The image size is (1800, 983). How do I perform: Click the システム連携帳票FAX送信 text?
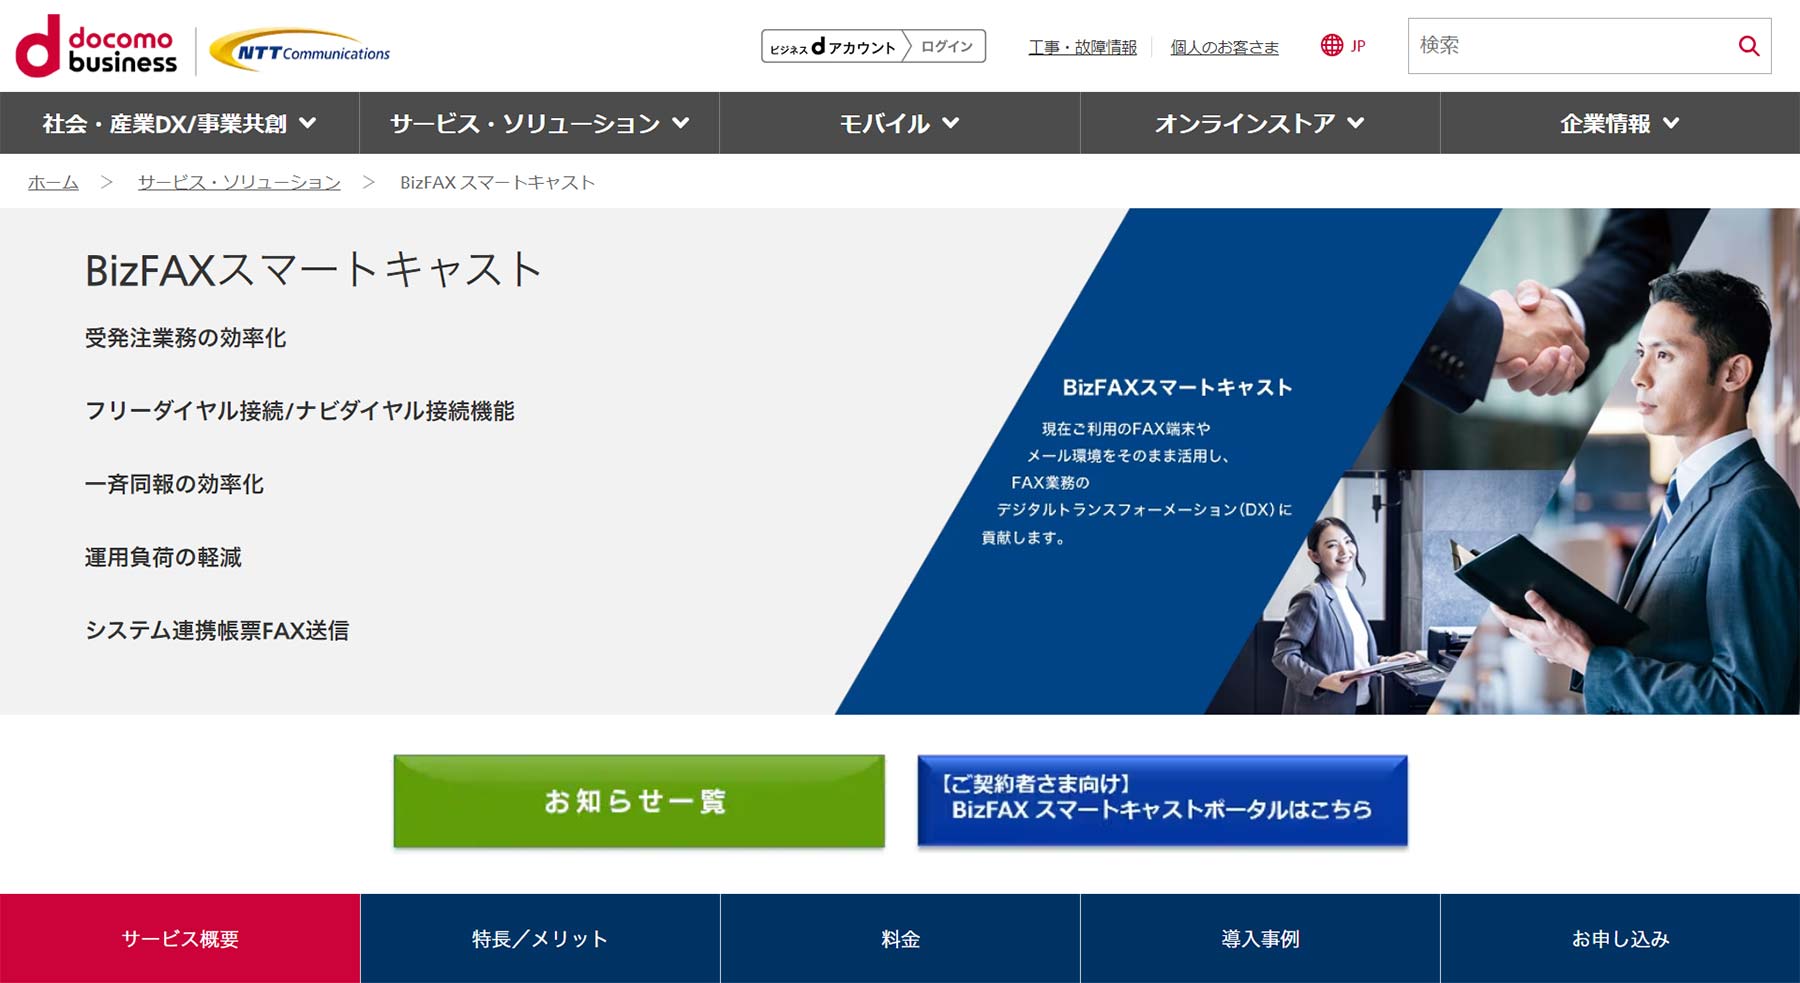[x=217, y=630]
